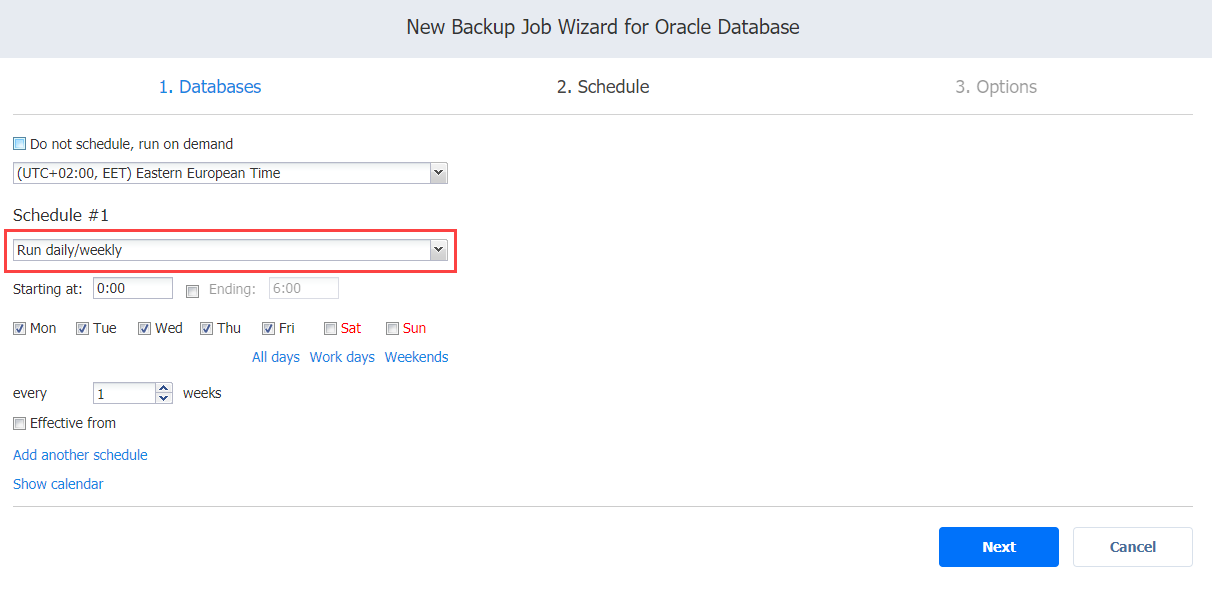Open 'Show calendar' link
Screen dimensions: 1212x589
pyautogui.click(x=58, y=484)
